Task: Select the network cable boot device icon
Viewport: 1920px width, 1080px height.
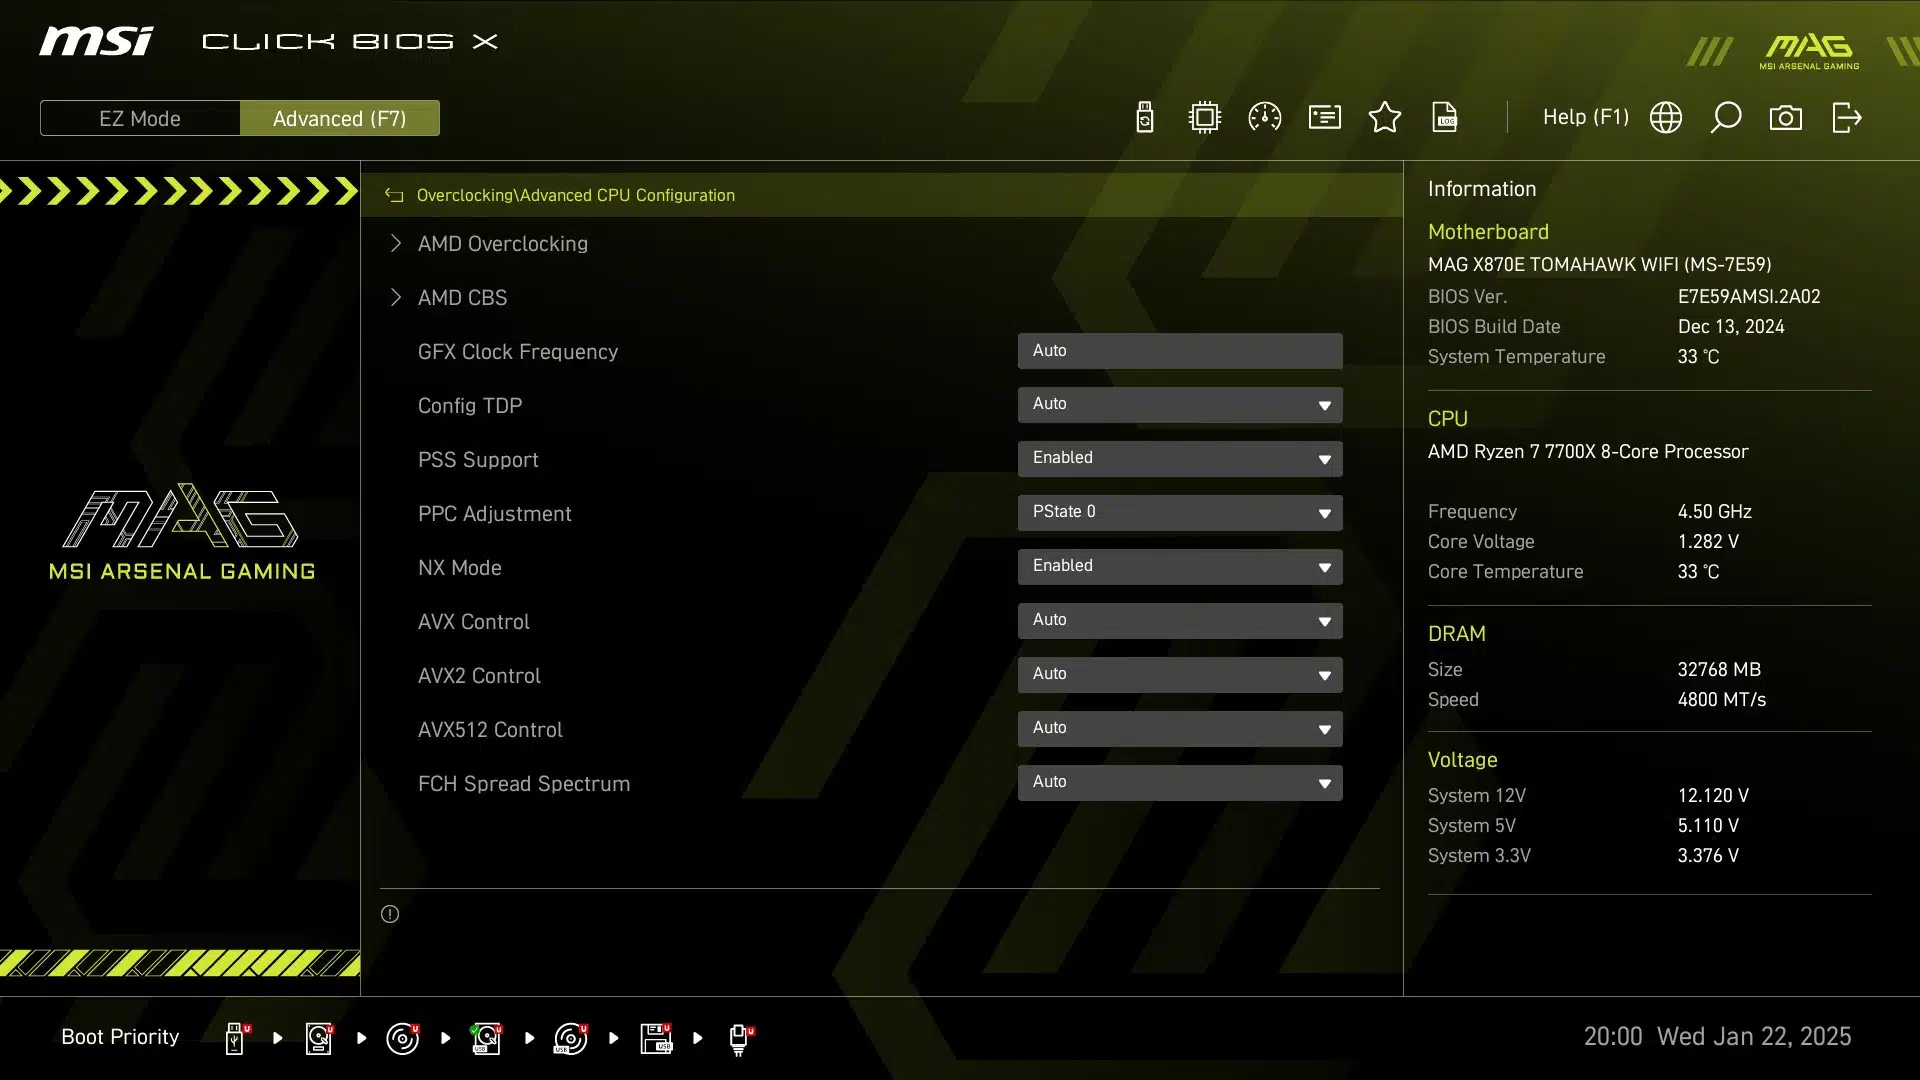Action: [x=740, y=1039]
